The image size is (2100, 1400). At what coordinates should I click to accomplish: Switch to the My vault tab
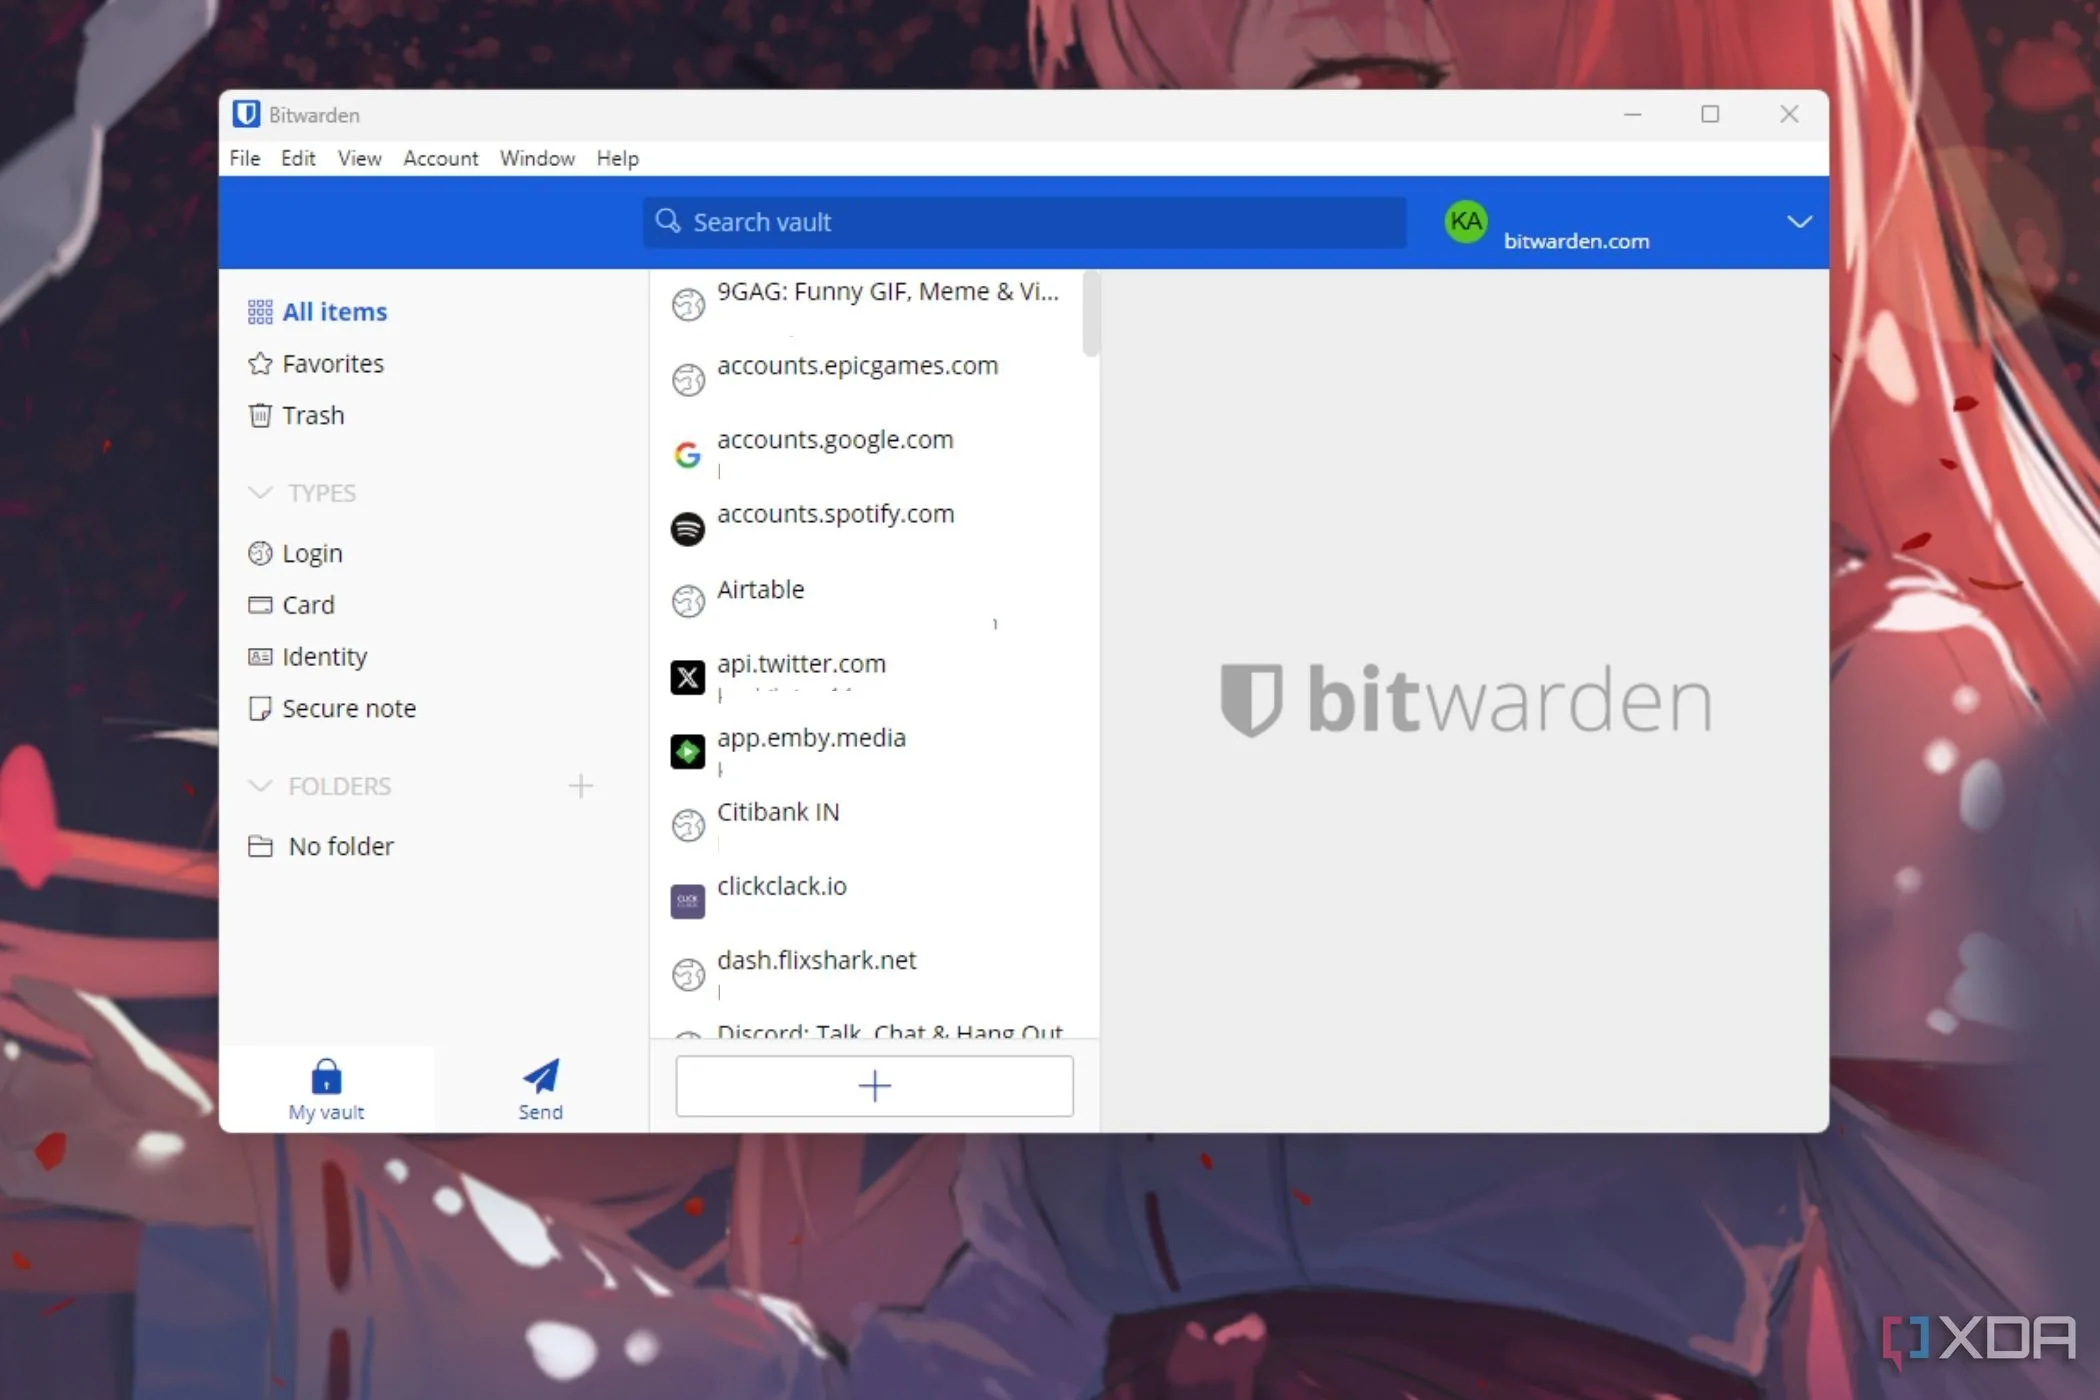[326, 1088]
